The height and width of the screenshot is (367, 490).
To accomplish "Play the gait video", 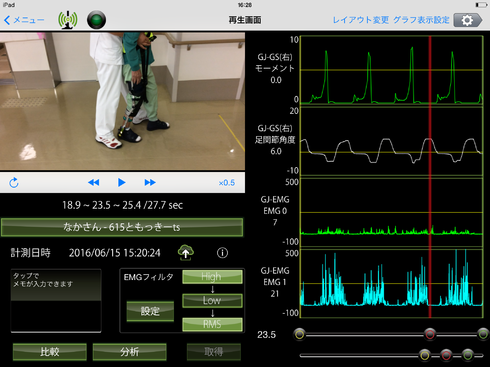I will (x=122, y=182).
